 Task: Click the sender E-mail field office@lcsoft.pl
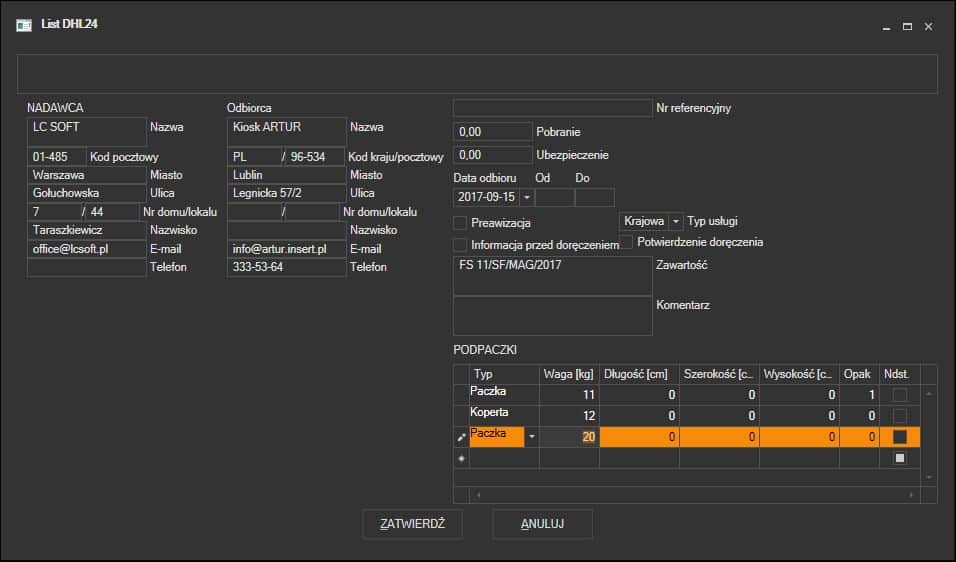[87, 249]
